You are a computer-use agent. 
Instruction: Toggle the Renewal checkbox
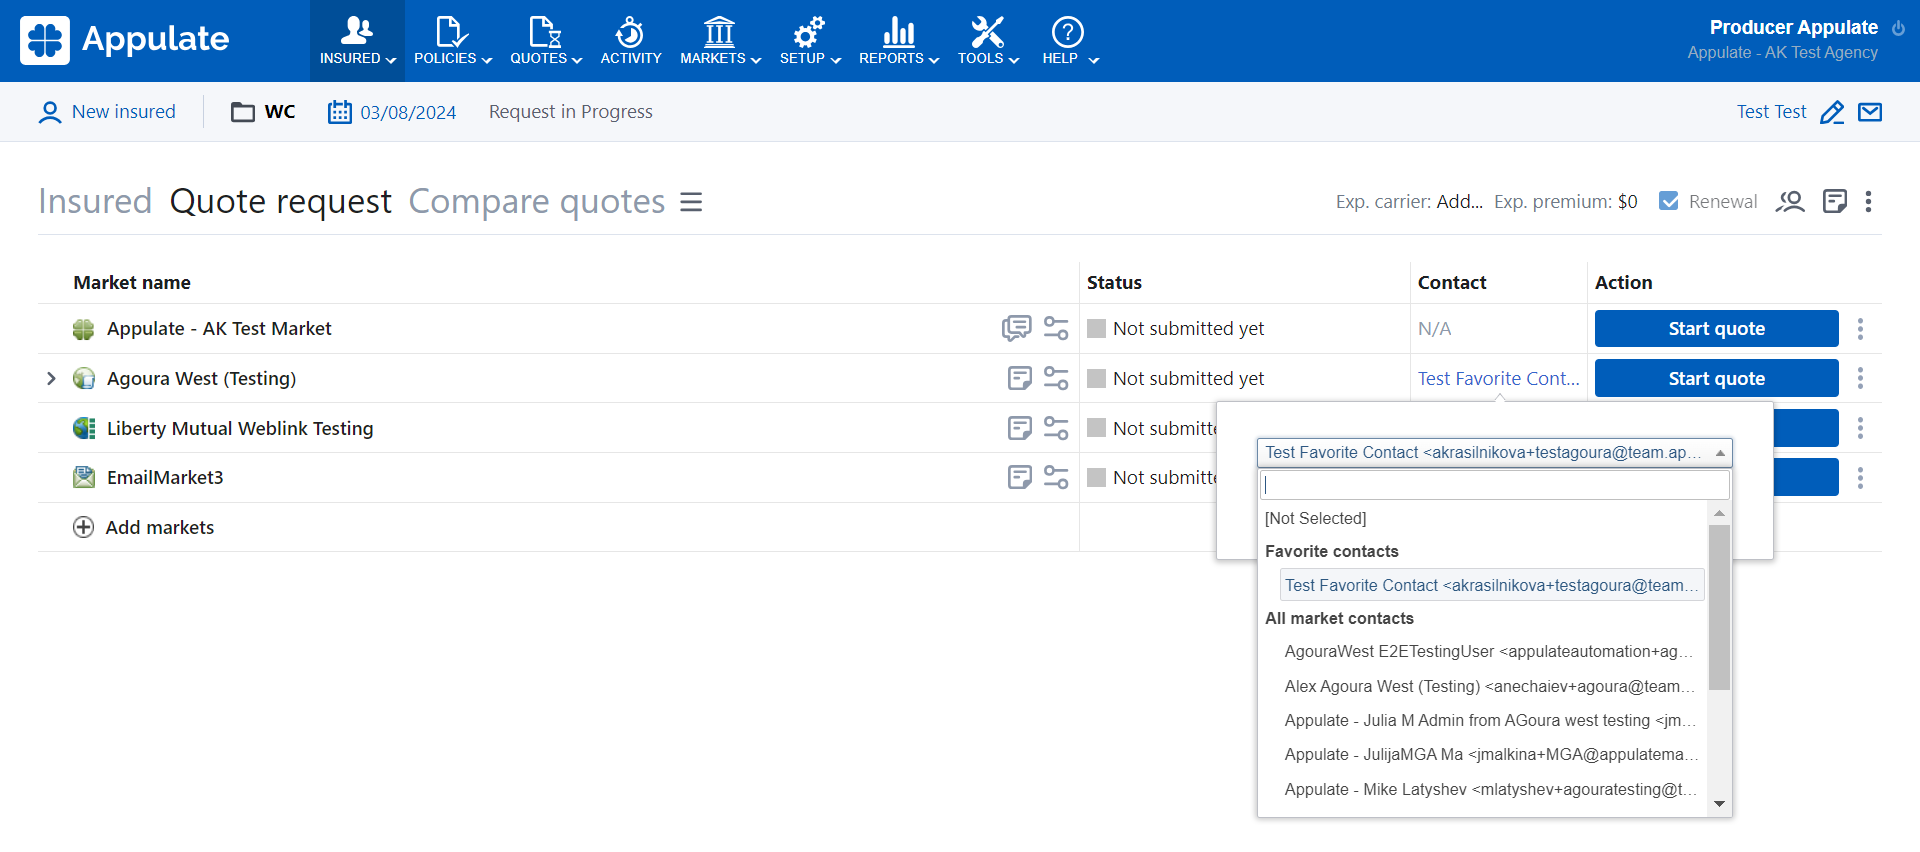(1669, 201)
